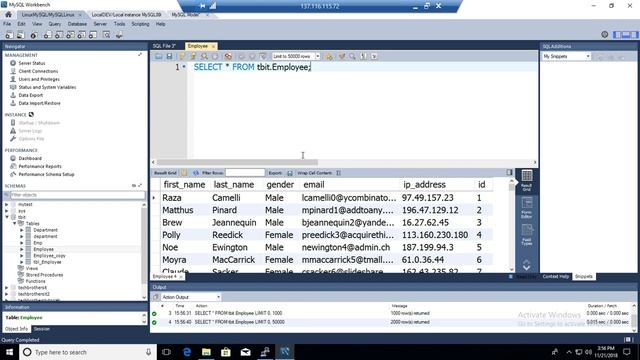Viewport: 640px width, 360px height.
Task: Open the Server menu
Action: 100,24
